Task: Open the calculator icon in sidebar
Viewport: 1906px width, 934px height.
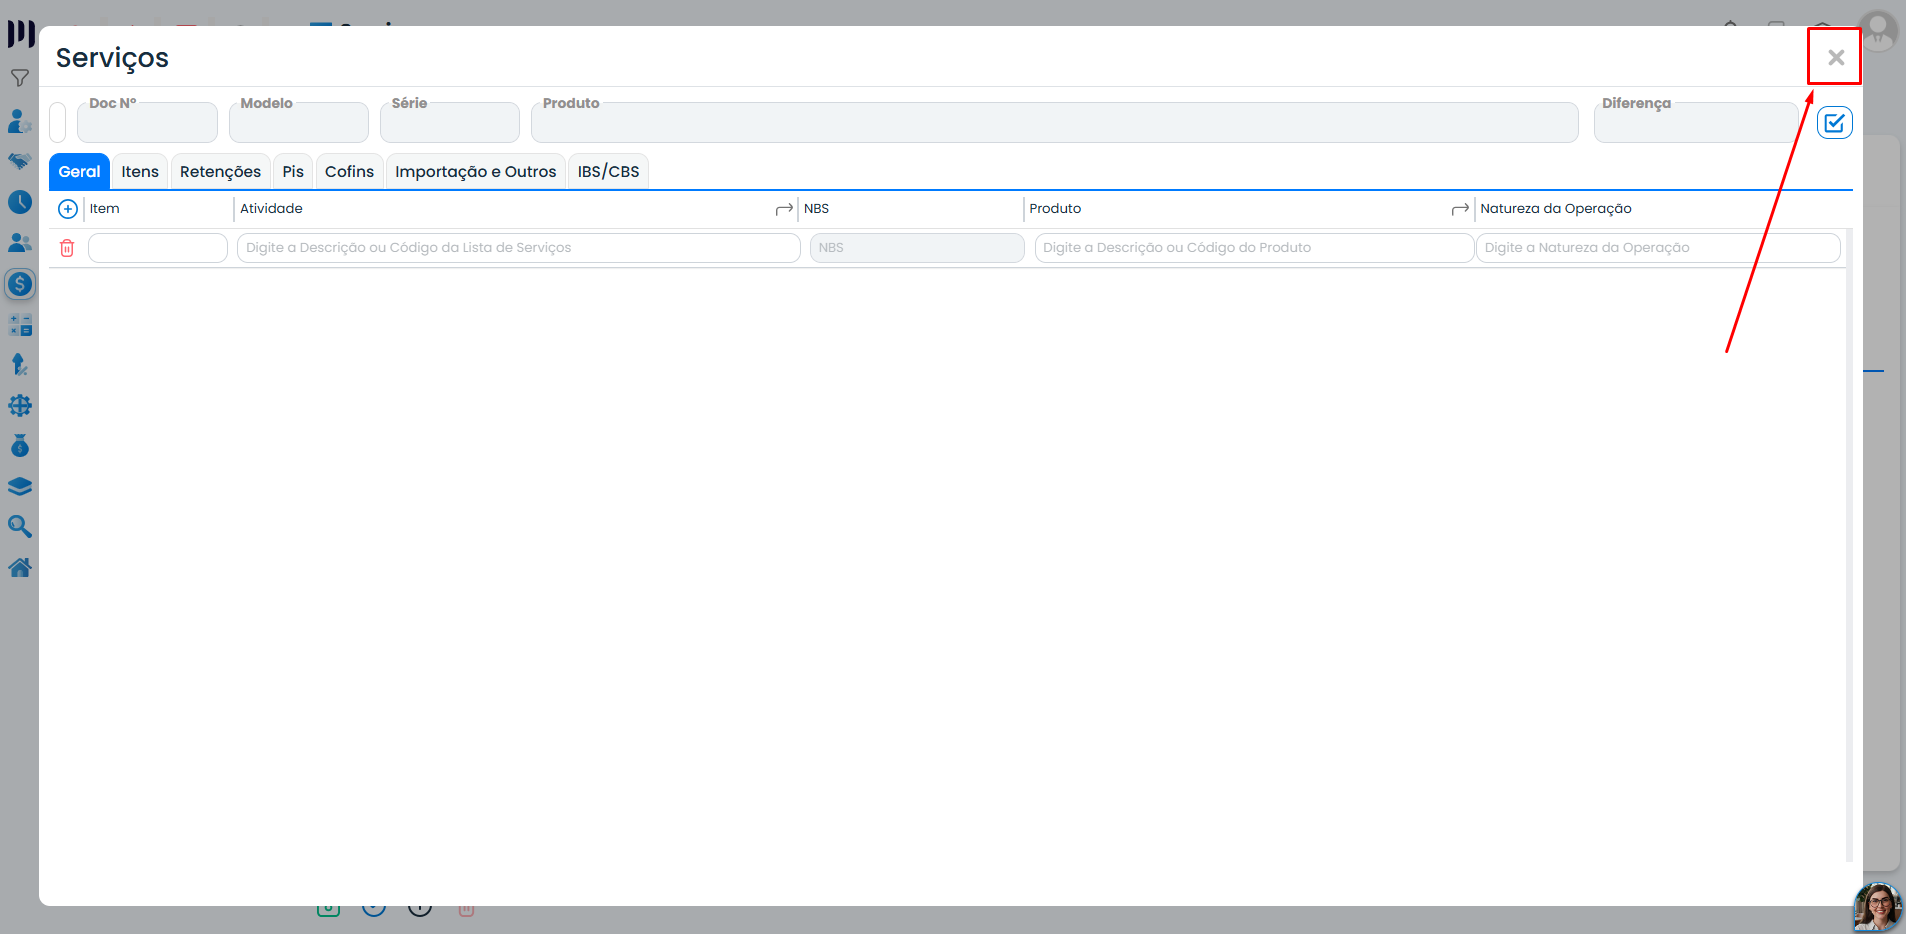Action: tap(20, 325)
